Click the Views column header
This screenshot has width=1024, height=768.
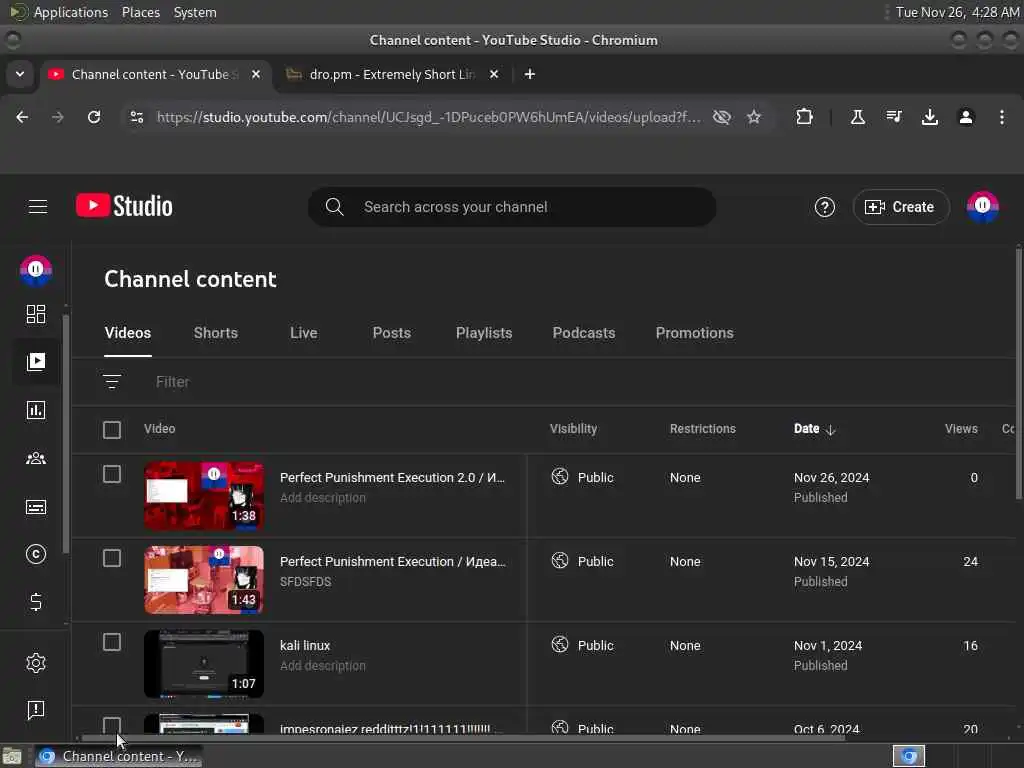pyautogui.click(x=961, y=429)
